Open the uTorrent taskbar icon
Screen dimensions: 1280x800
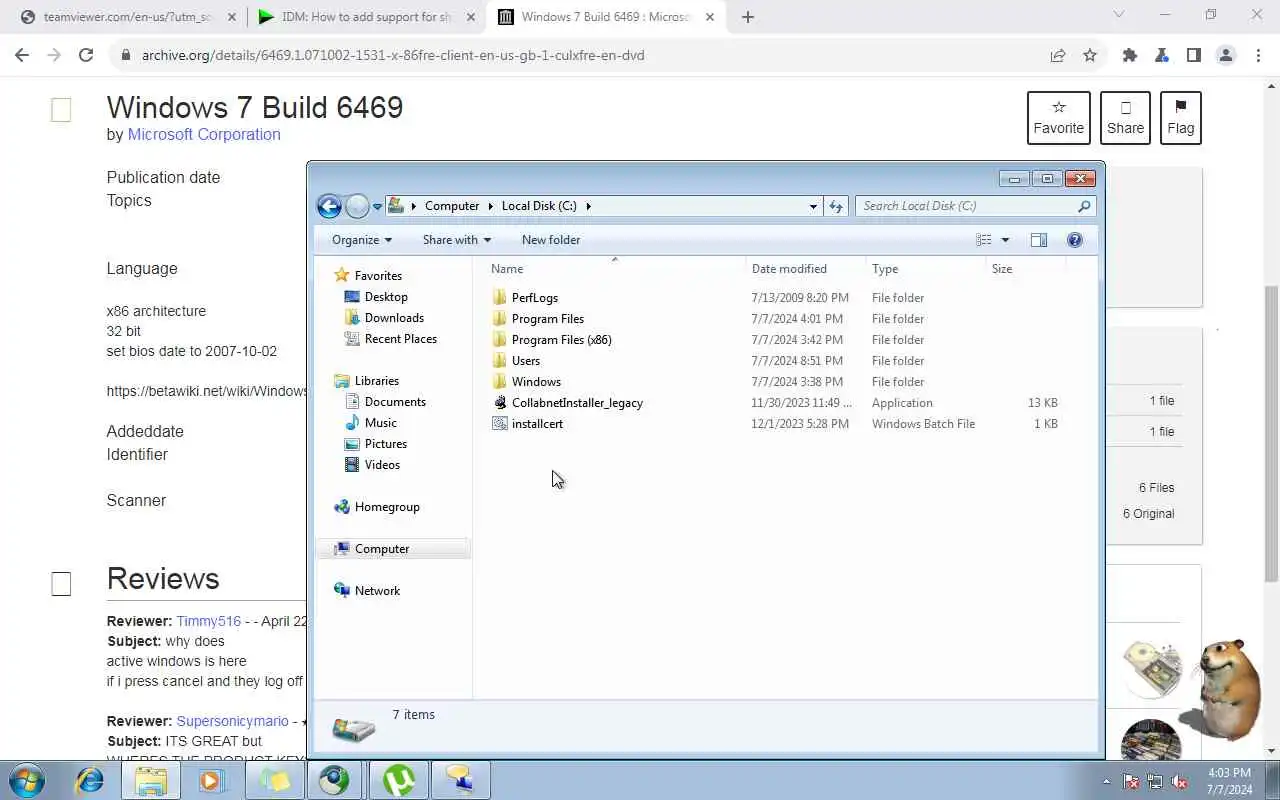(398, 780)
